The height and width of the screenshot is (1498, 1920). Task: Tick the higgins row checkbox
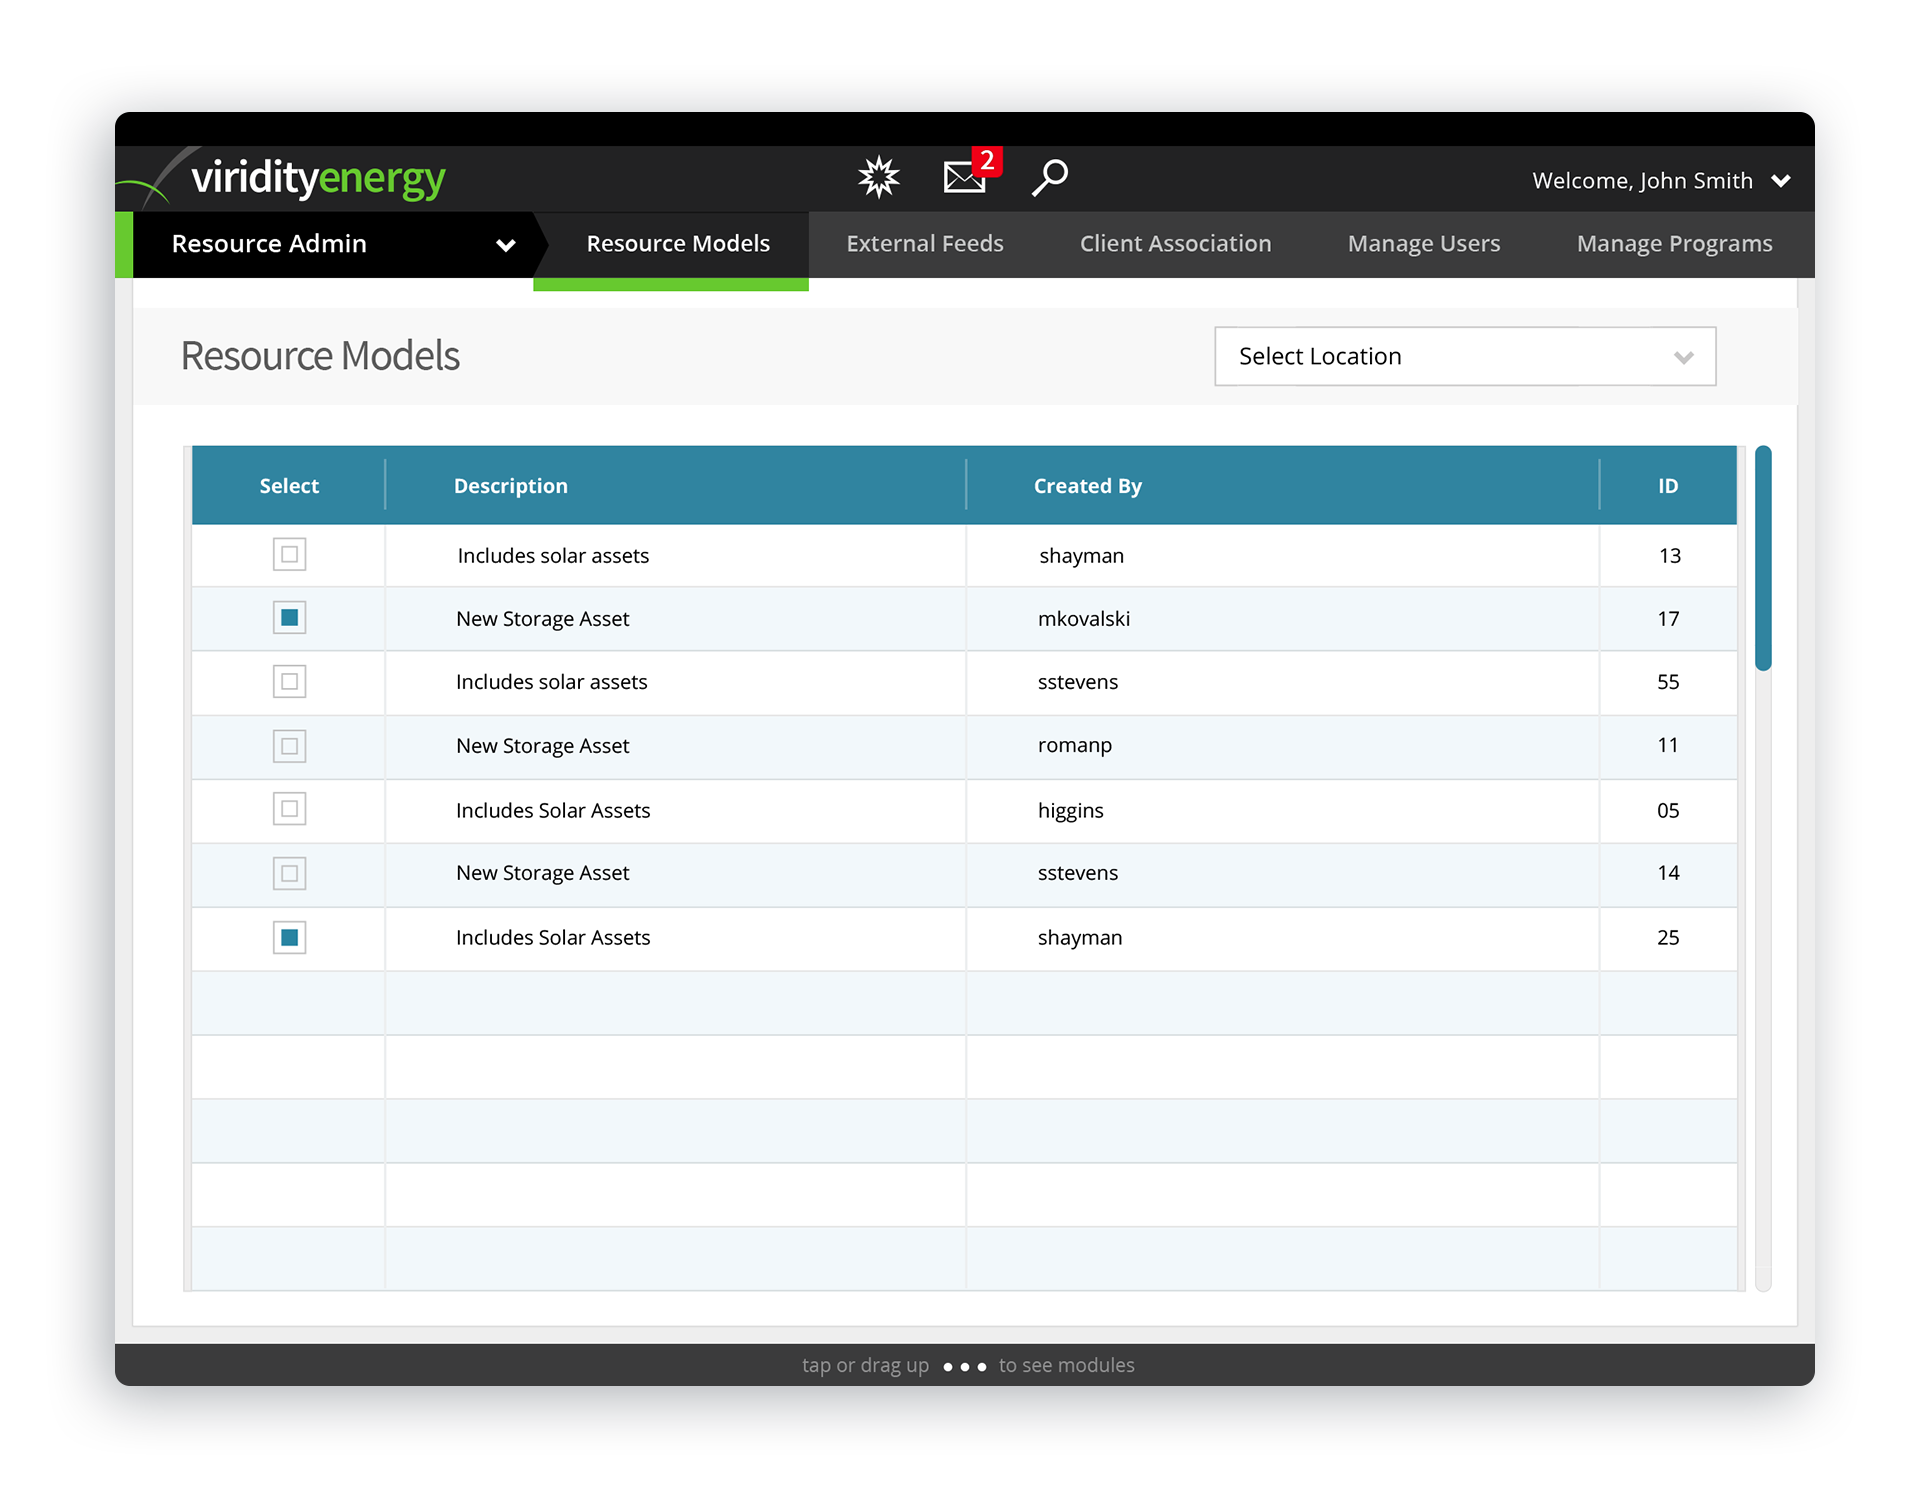289,809
